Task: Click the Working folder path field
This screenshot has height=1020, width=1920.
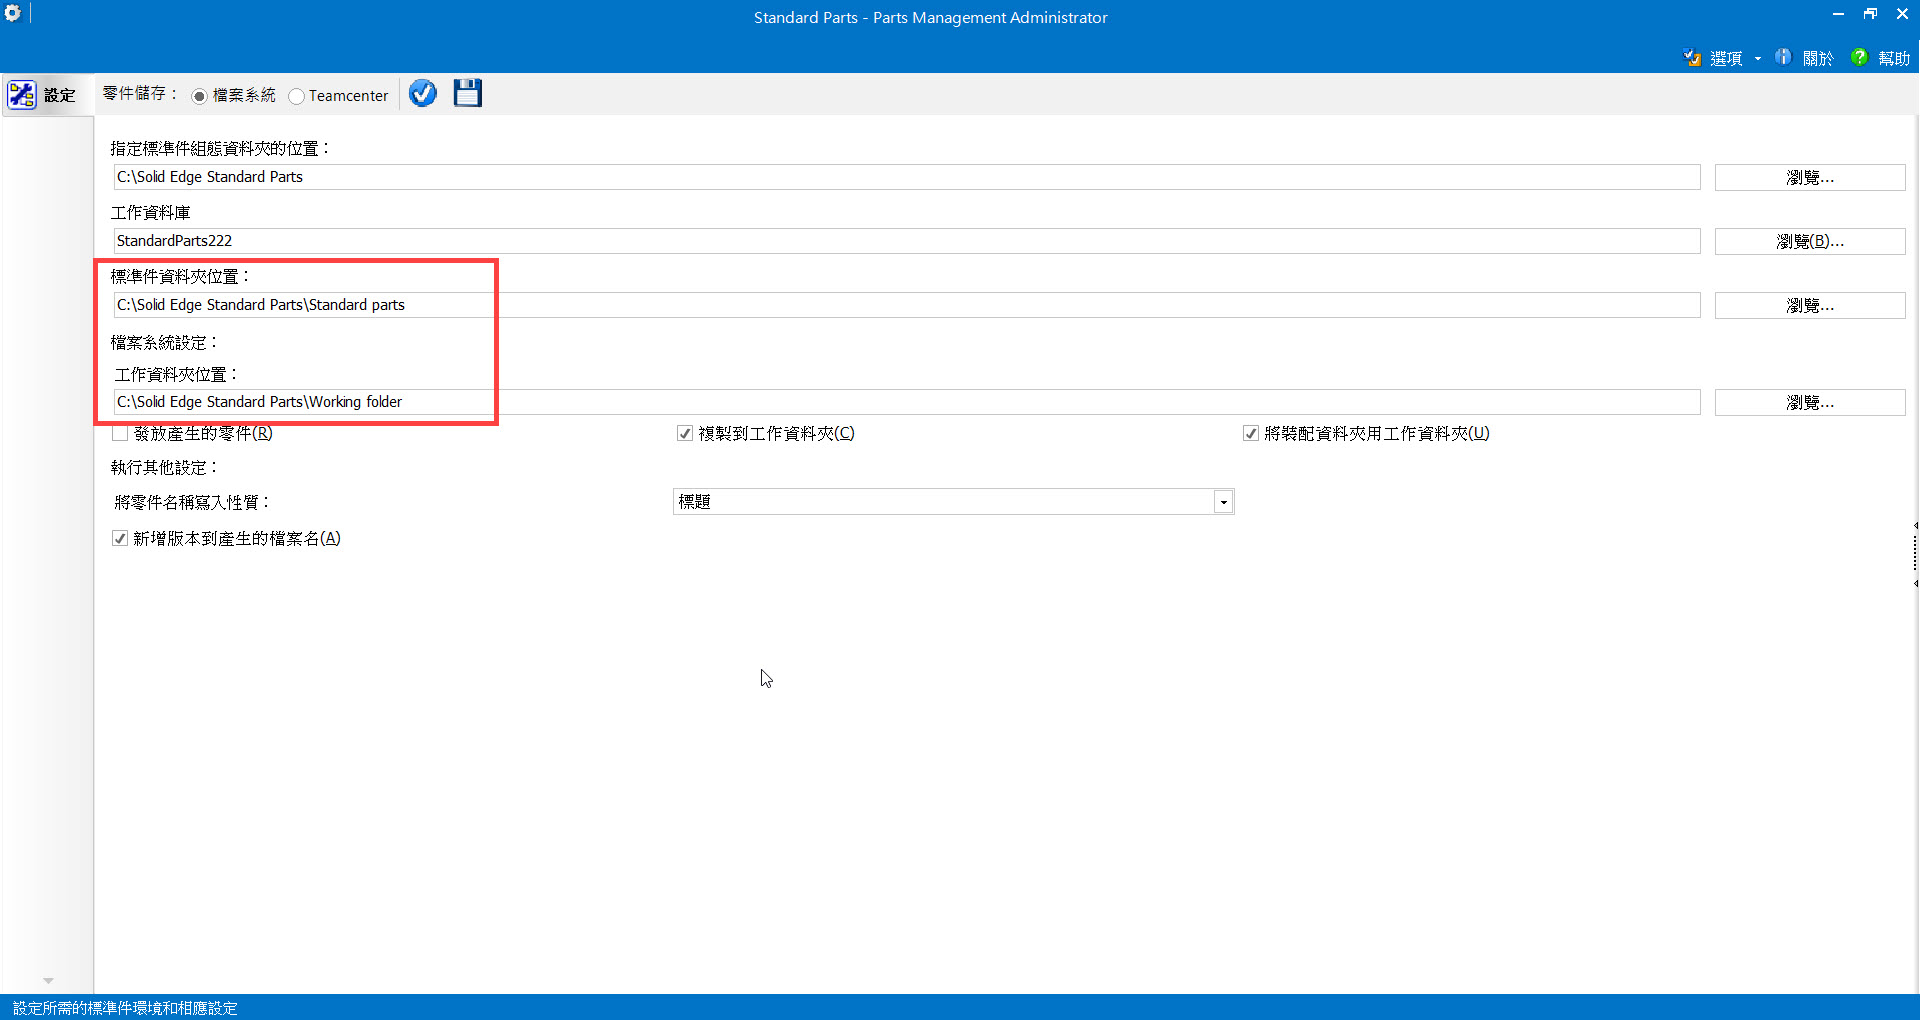Action: [907, 402]
